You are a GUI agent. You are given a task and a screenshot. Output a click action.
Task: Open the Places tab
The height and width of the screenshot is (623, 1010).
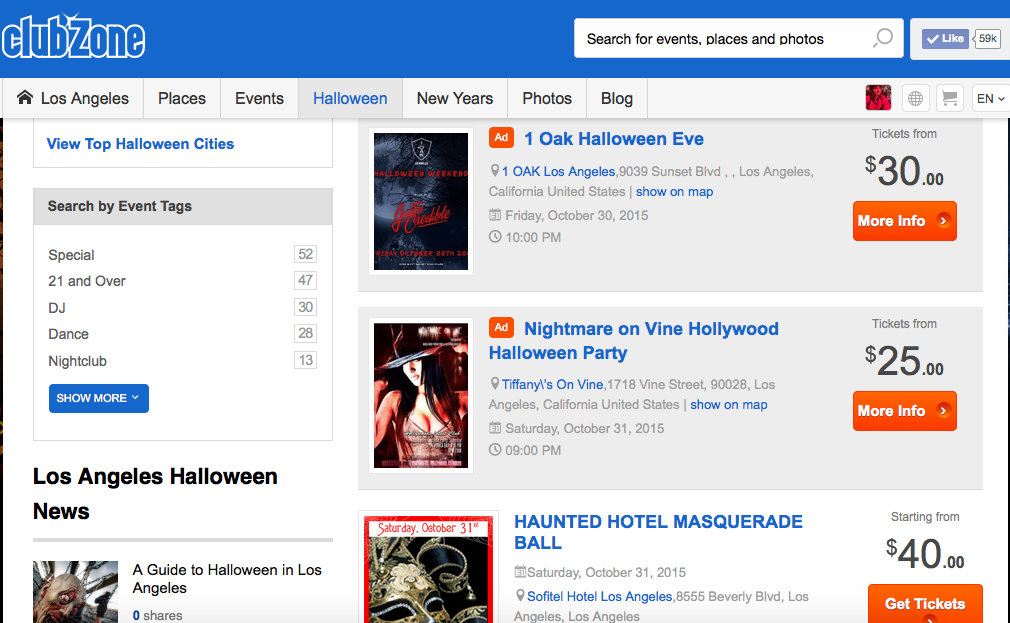point(182,99)
